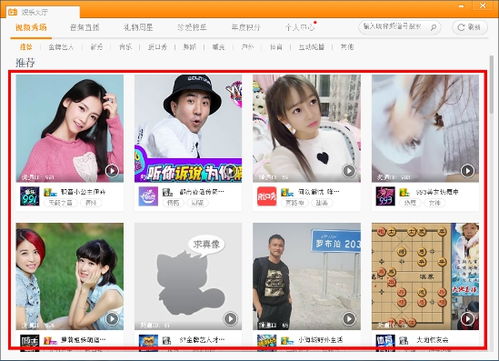Select the 舞蹈 category filter
The height and width of the screenshot is (361, 499).
point(189,47)
